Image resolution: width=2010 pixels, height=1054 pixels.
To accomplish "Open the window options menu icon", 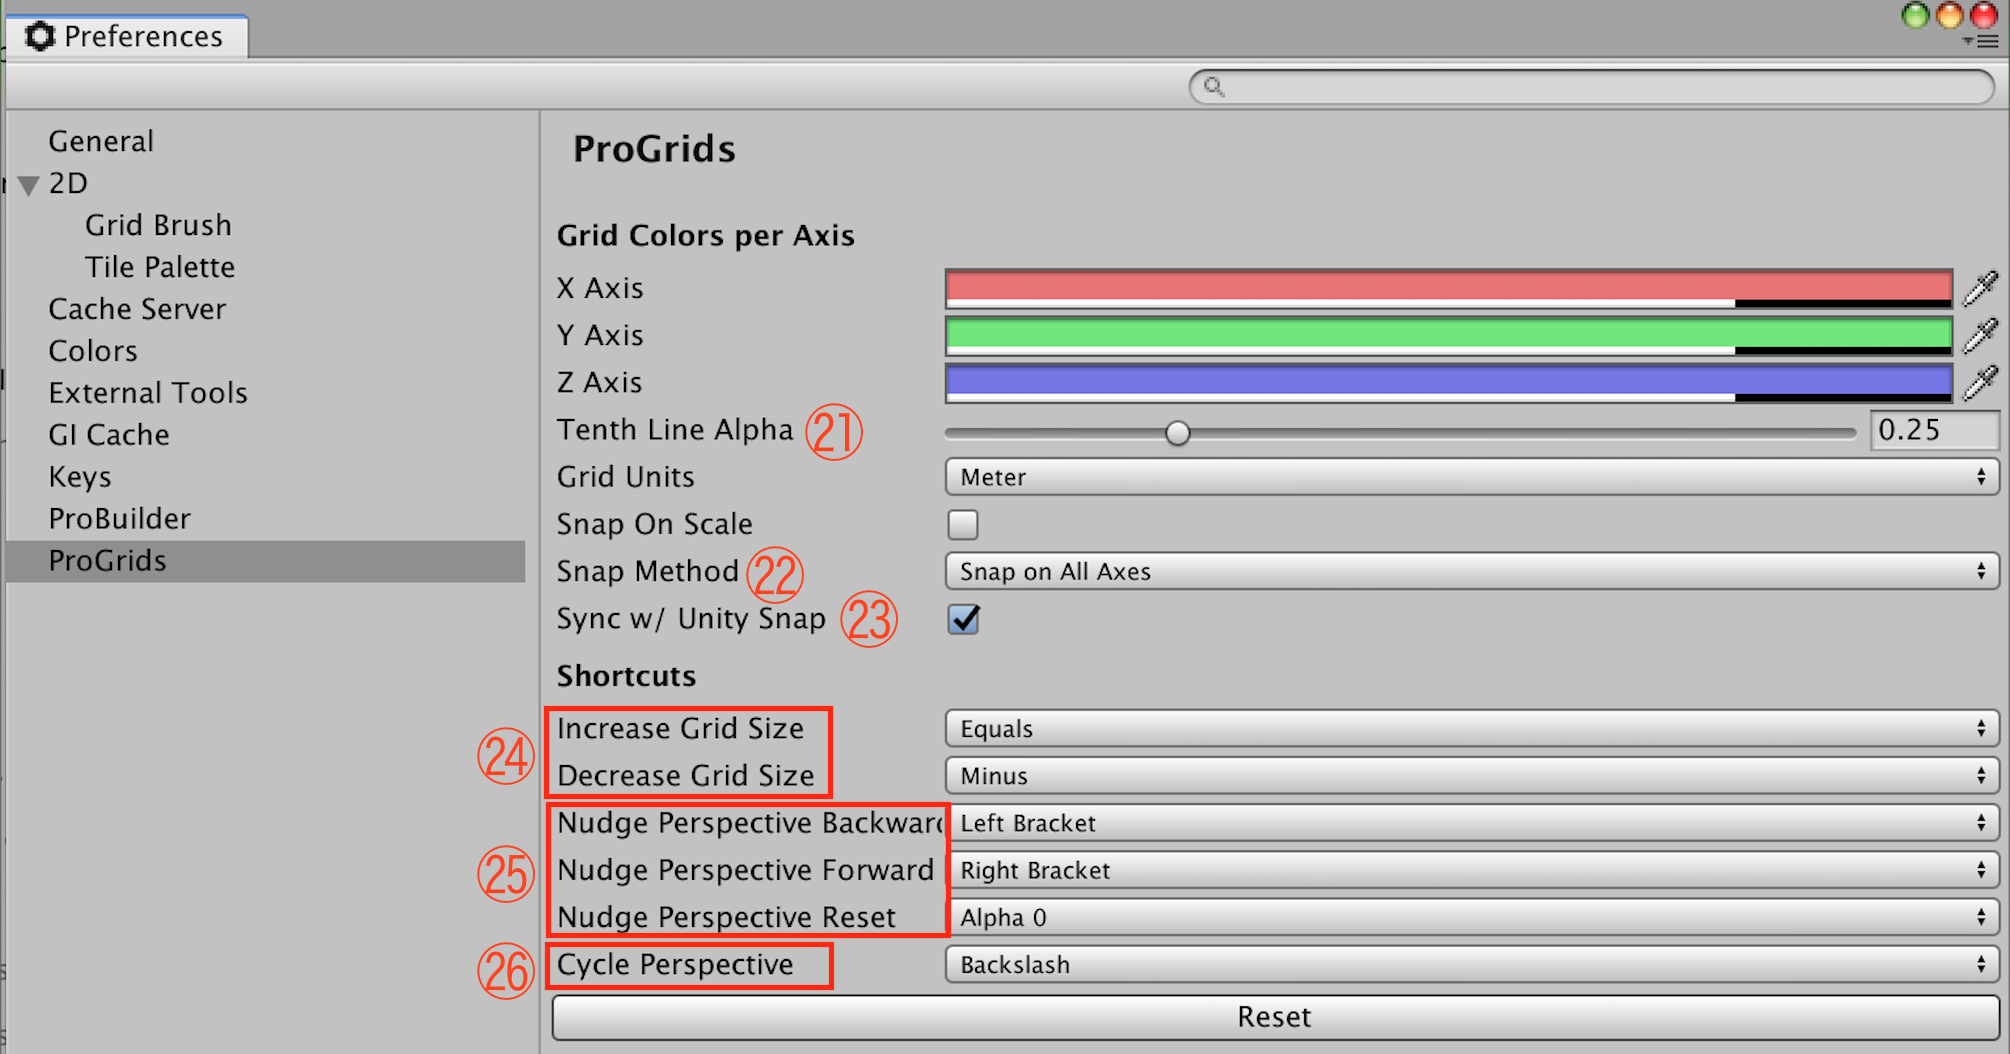I will pos(1981,42).
